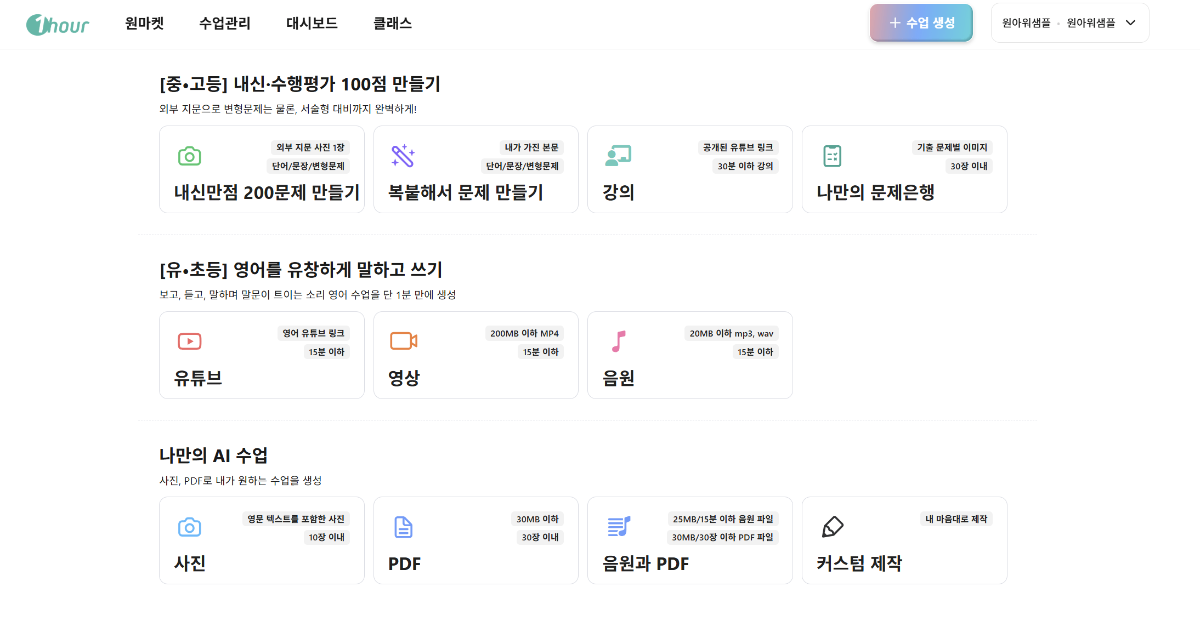Click the camera icon on the 사진 card

tap(189, 527)
